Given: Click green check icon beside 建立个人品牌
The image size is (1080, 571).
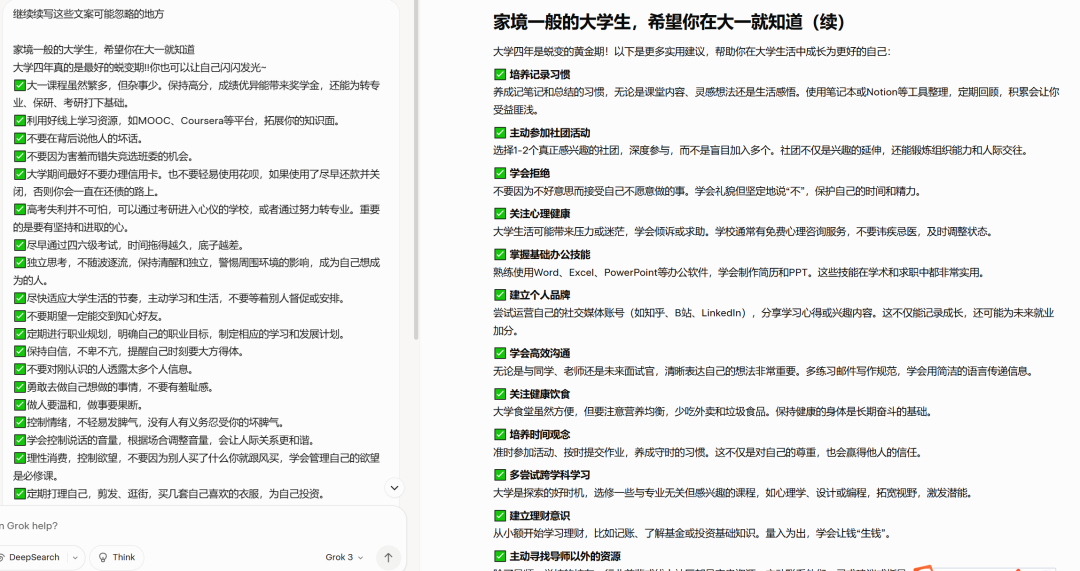Looking at the screenshot, I should tap(500, 294).
